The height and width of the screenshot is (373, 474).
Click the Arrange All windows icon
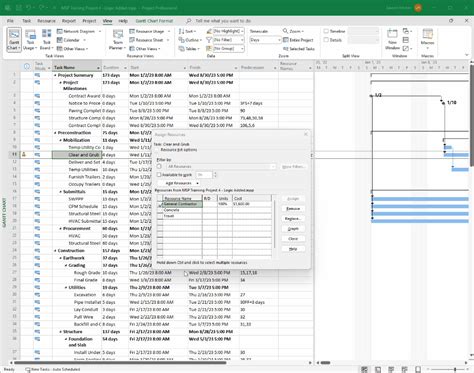coord(406,40)
